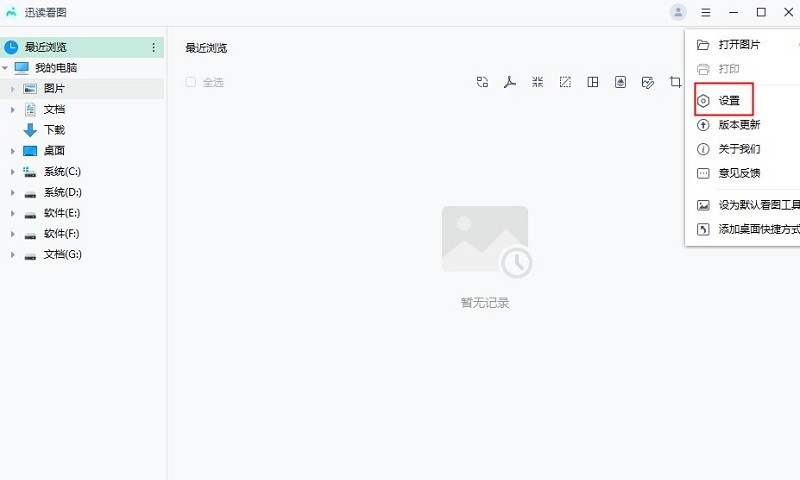This screenshot has height=480, width=800.
Task: Choose 打开图片 from the menu
Action: (742, 45)
